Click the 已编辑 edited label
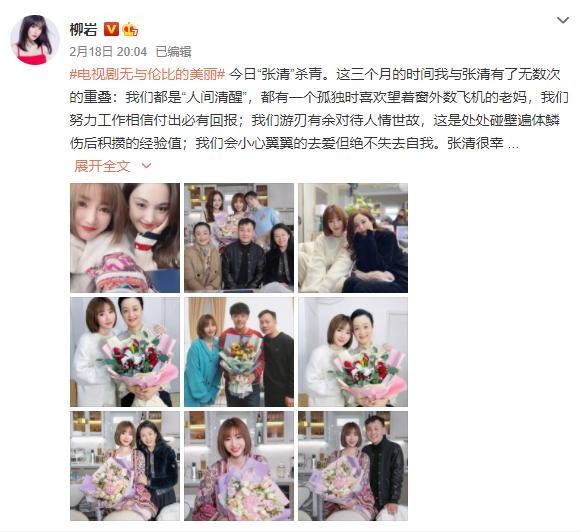The width and height of the screenshot is (581, 532). tap(173, 51)
